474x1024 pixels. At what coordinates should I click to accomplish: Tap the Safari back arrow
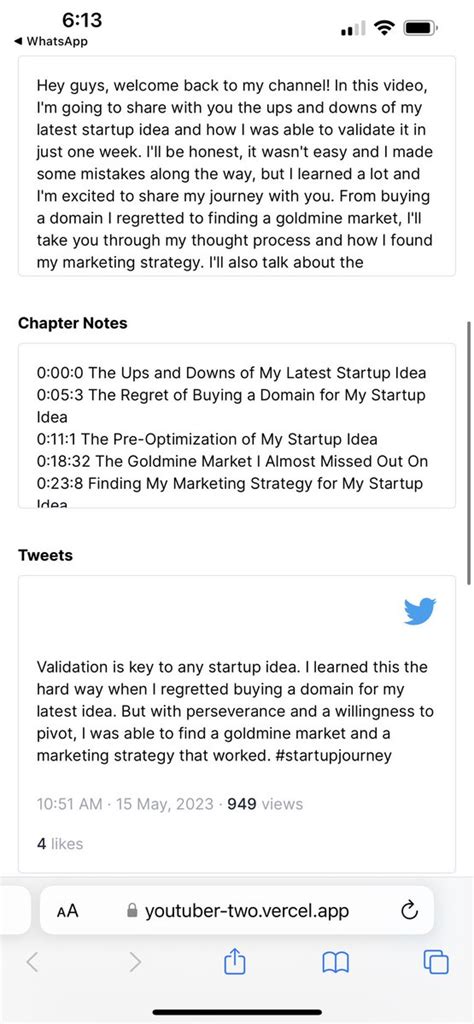click(33, 962)
